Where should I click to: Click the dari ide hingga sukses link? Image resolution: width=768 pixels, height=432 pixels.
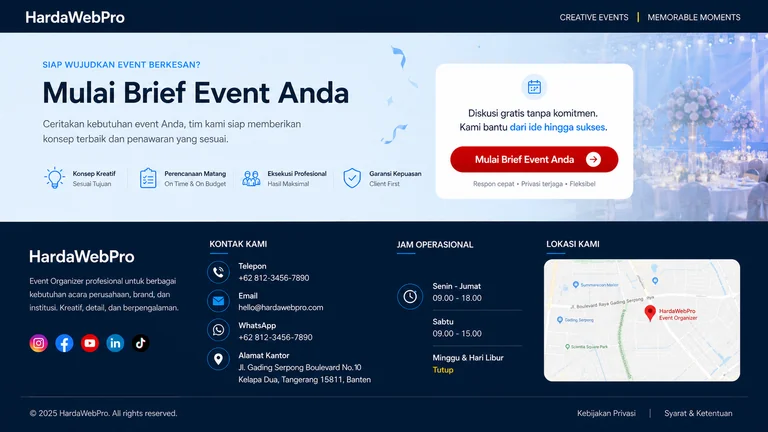557,127
